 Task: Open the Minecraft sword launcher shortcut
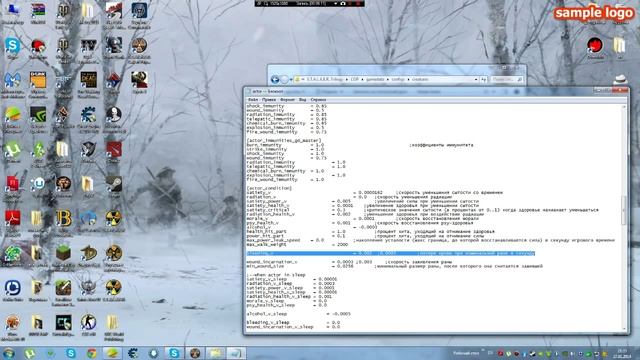pyautogui.click(x=63, y=288)
